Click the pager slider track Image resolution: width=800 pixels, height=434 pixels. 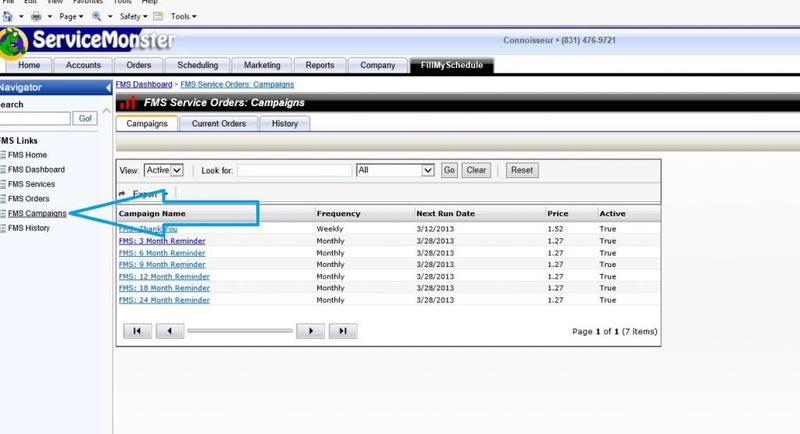click(240, 331)
